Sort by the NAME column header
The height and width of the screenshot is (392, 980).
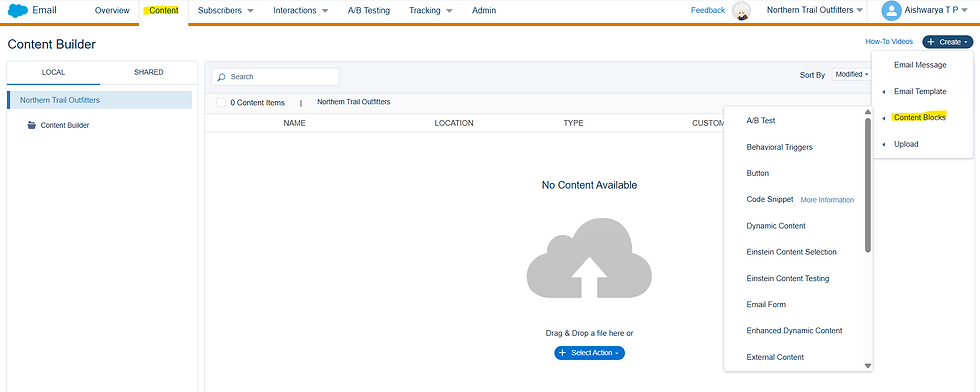point(294,123)
